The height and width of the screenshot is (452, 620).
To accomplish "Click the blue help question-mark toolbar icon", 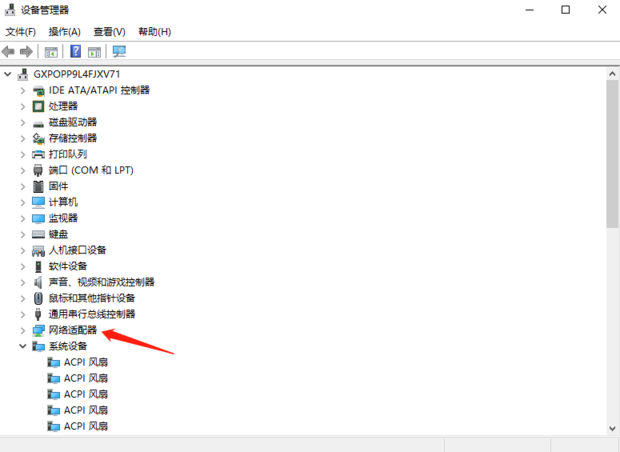I will click(76, 51).
